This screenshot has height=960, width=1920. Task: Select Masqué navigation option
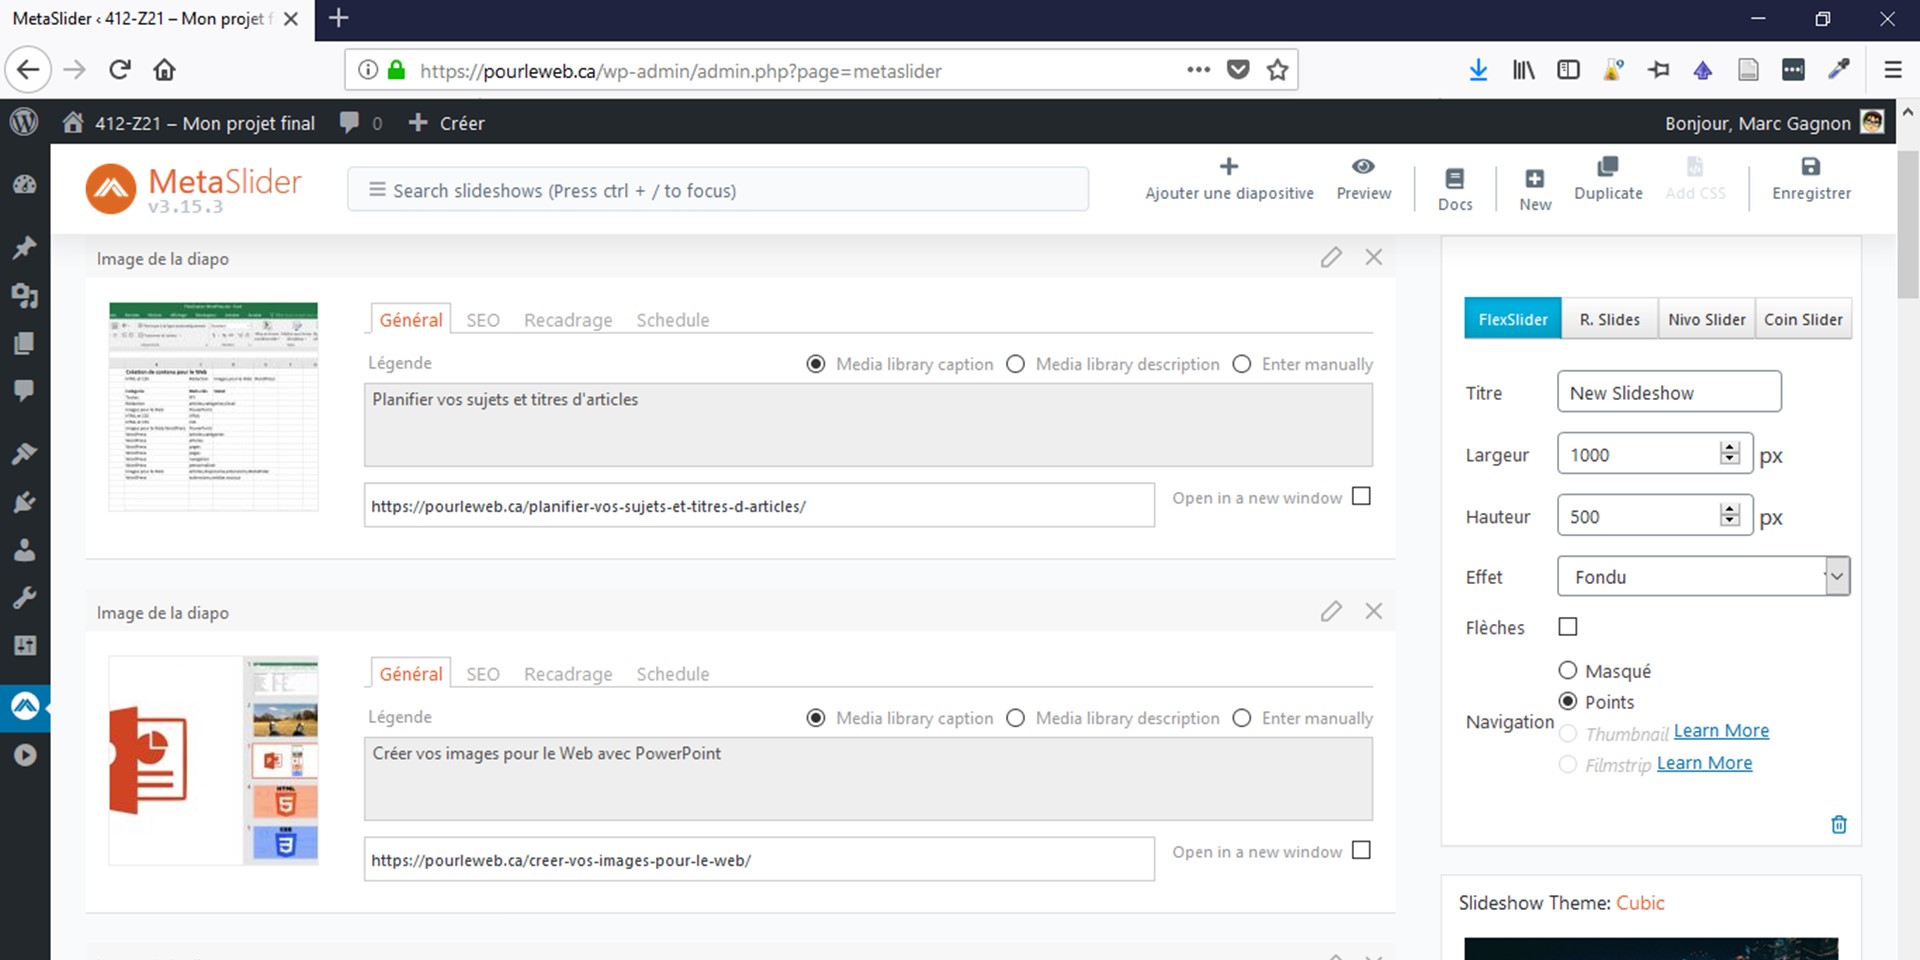pyautogui.click(x=1568, y=670)
